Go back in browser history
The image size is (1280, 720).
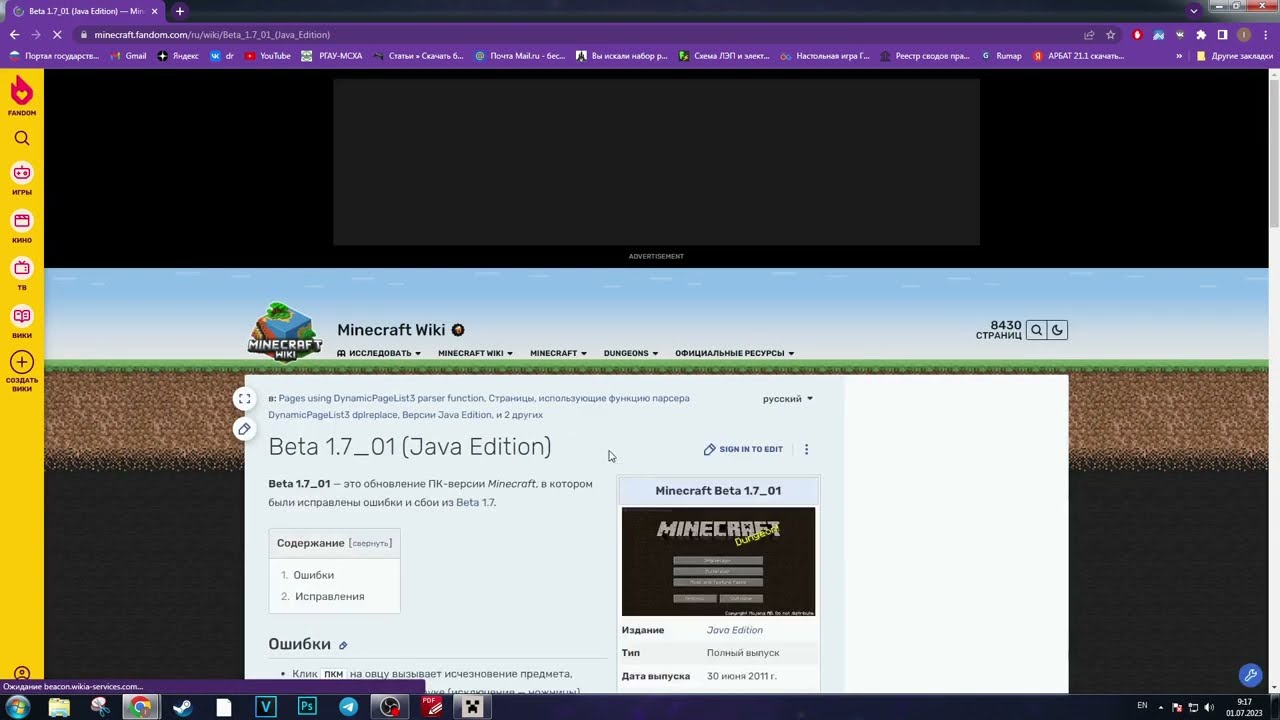(x=14, y=35)
